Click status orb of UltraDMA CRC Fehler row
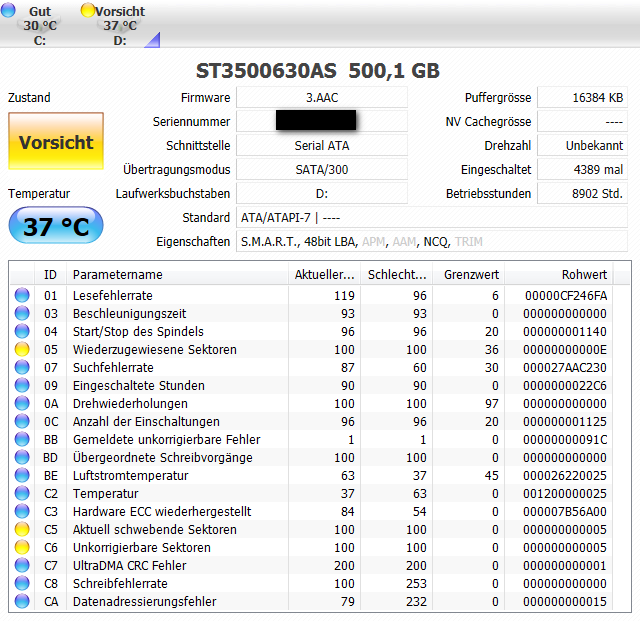The image size is (640, 621). pos(22,565)
